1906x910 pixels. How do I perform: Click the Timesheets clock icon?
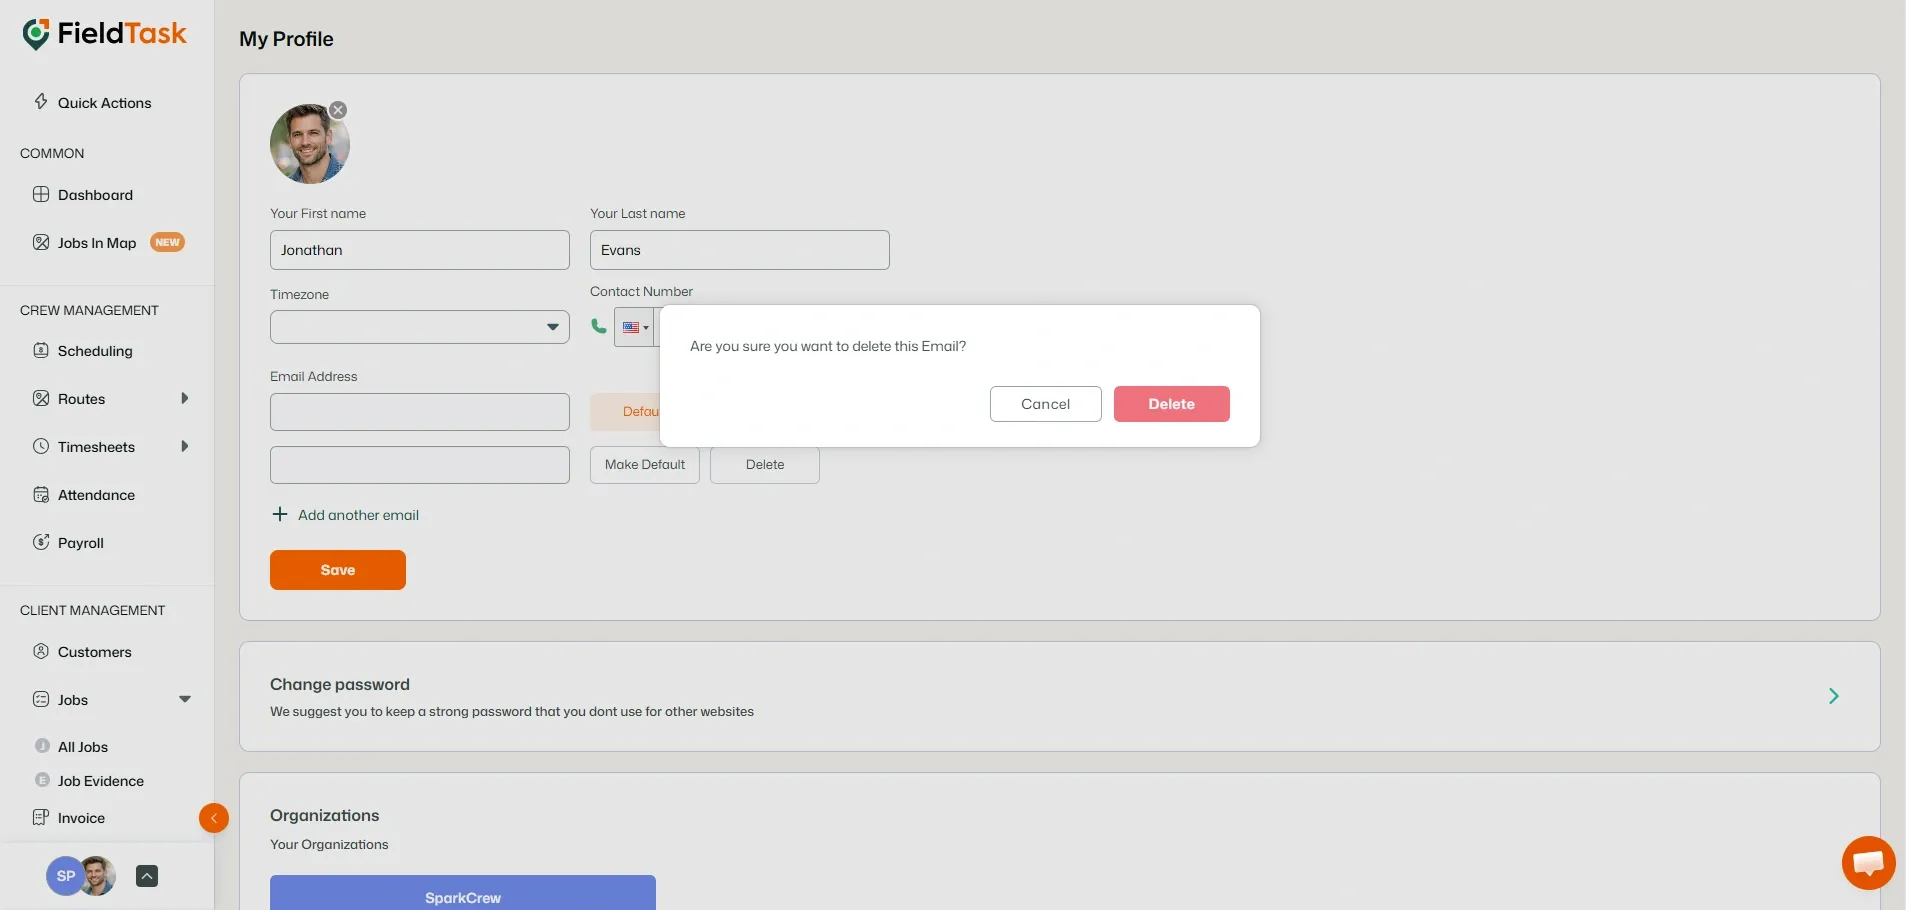tap(41, 446)
